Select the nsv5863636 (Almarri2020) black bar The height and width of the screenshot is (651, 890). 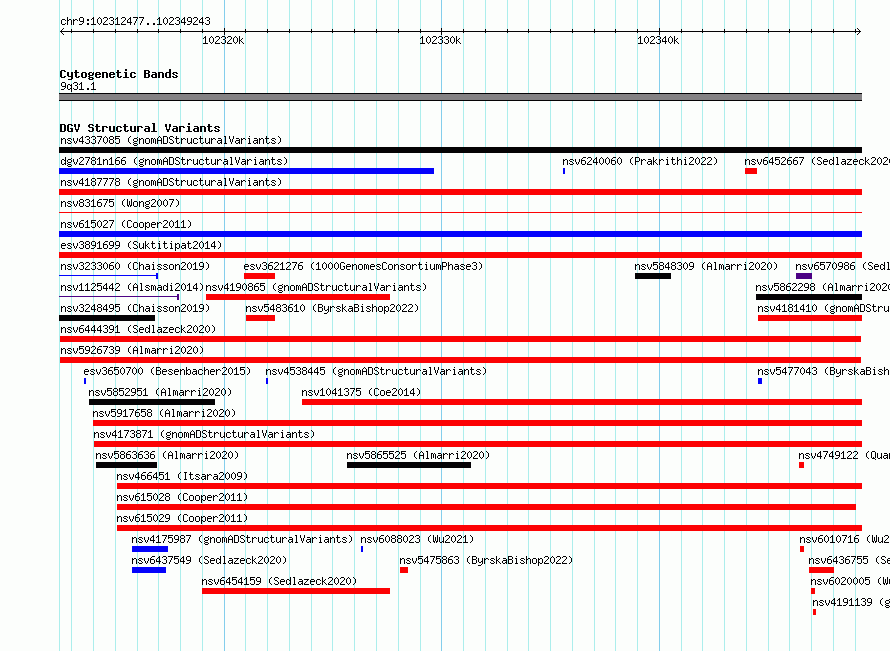(127, 465)
